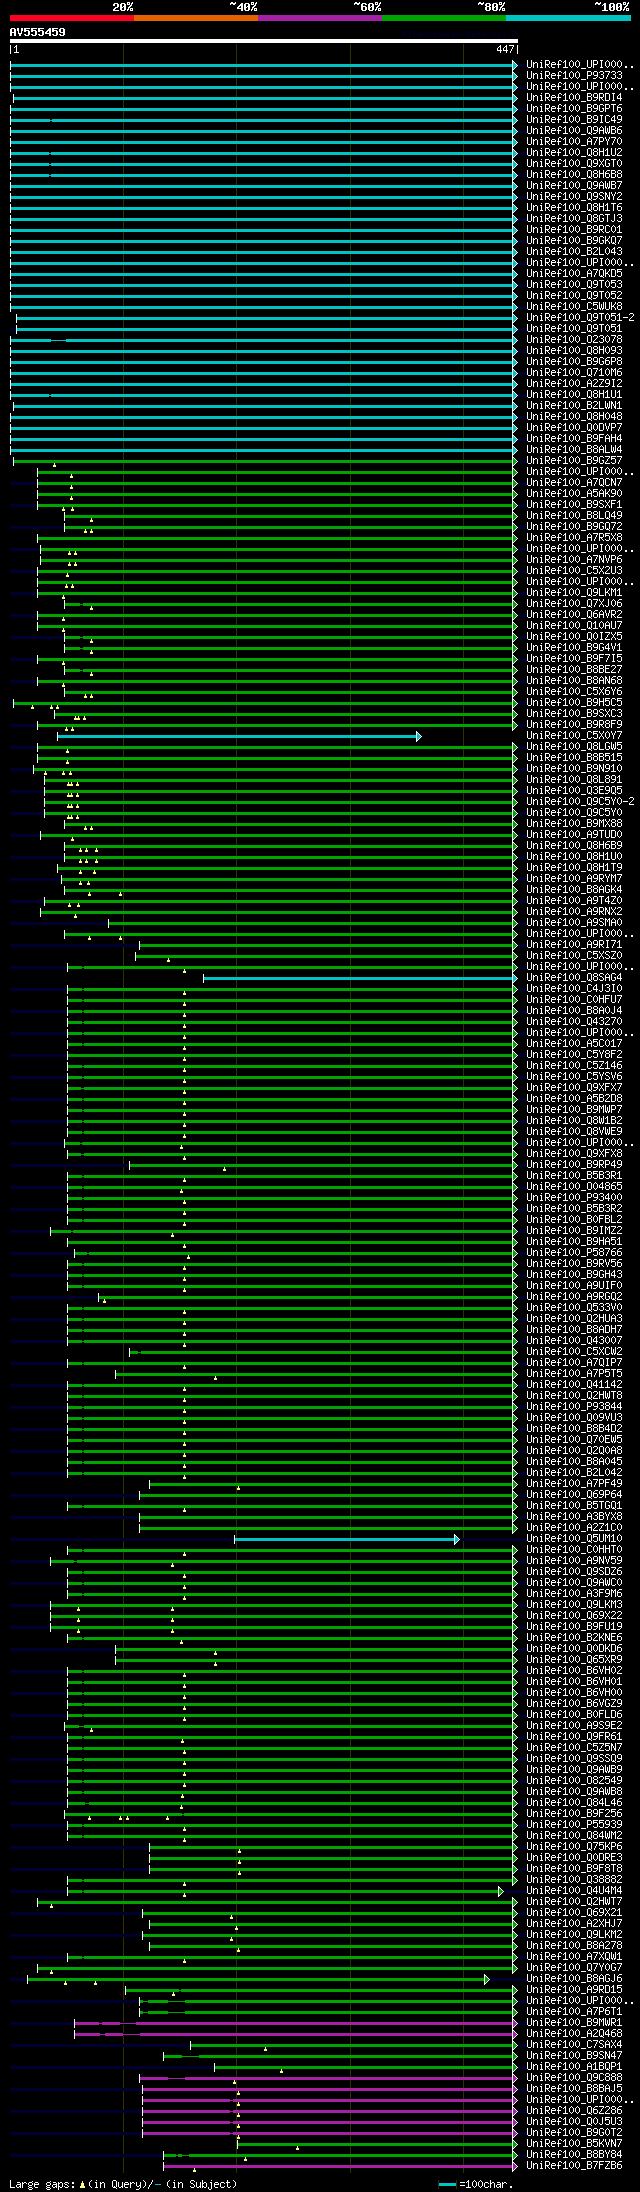This screenshot has width=640, height=2192.
Task: Click UniRef100_Q8LGW5 label
Action: (x=574, y=746)
